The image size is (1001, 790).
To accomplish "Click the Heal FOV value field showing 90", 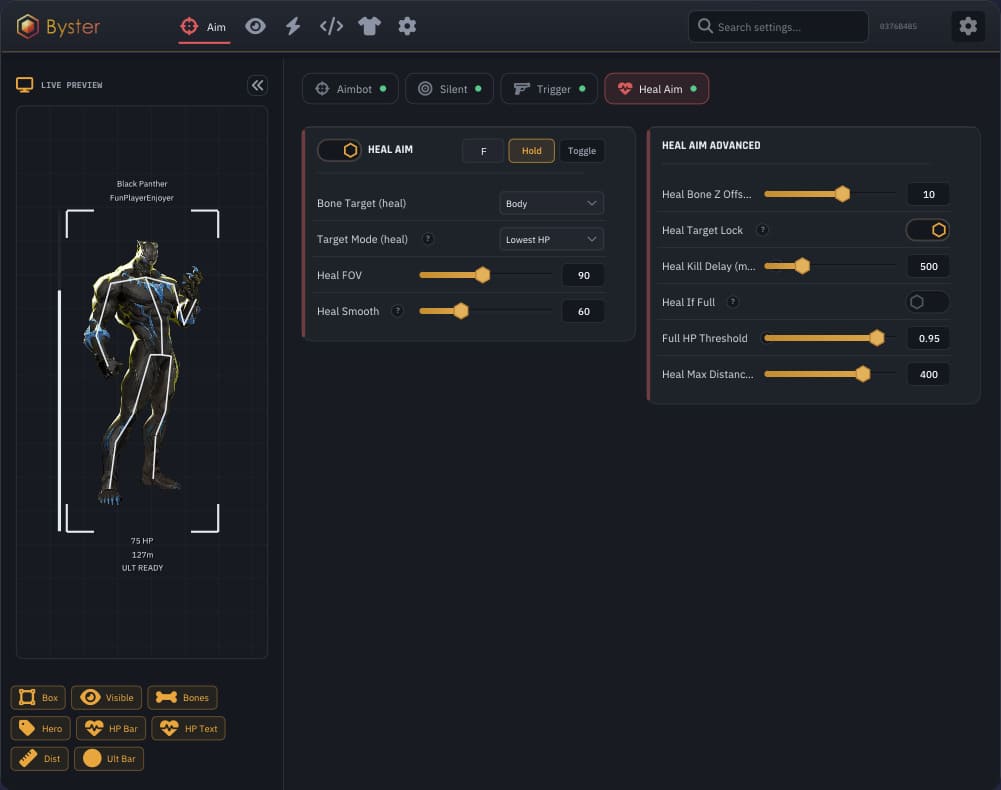I will point(583,275).
